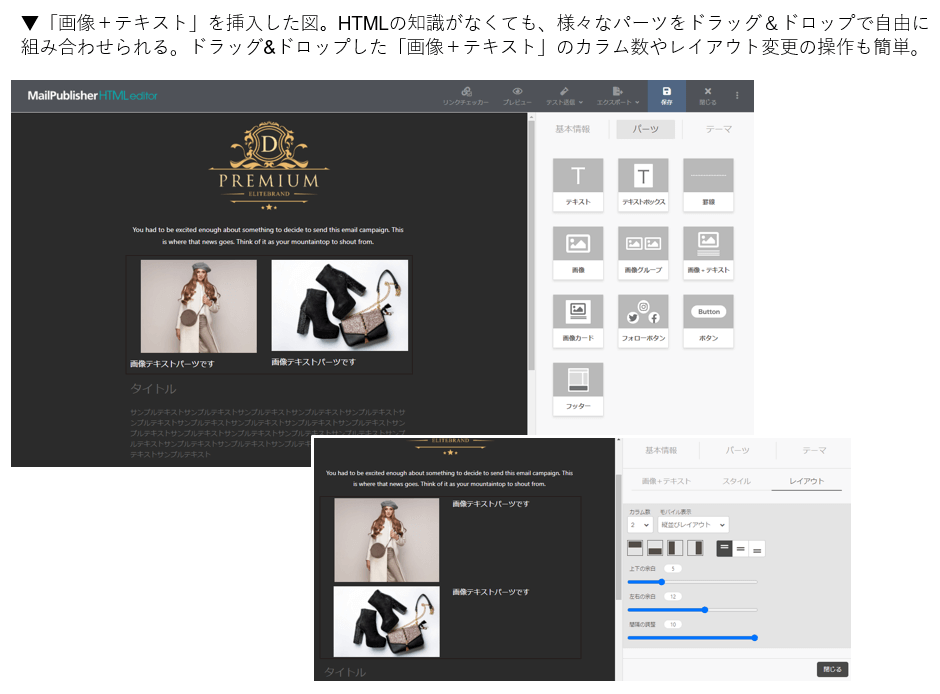The width and height of the screenshot is (940, 694).
Task: Expand the エクスポート dropdown menu
Action: (618, 95)
